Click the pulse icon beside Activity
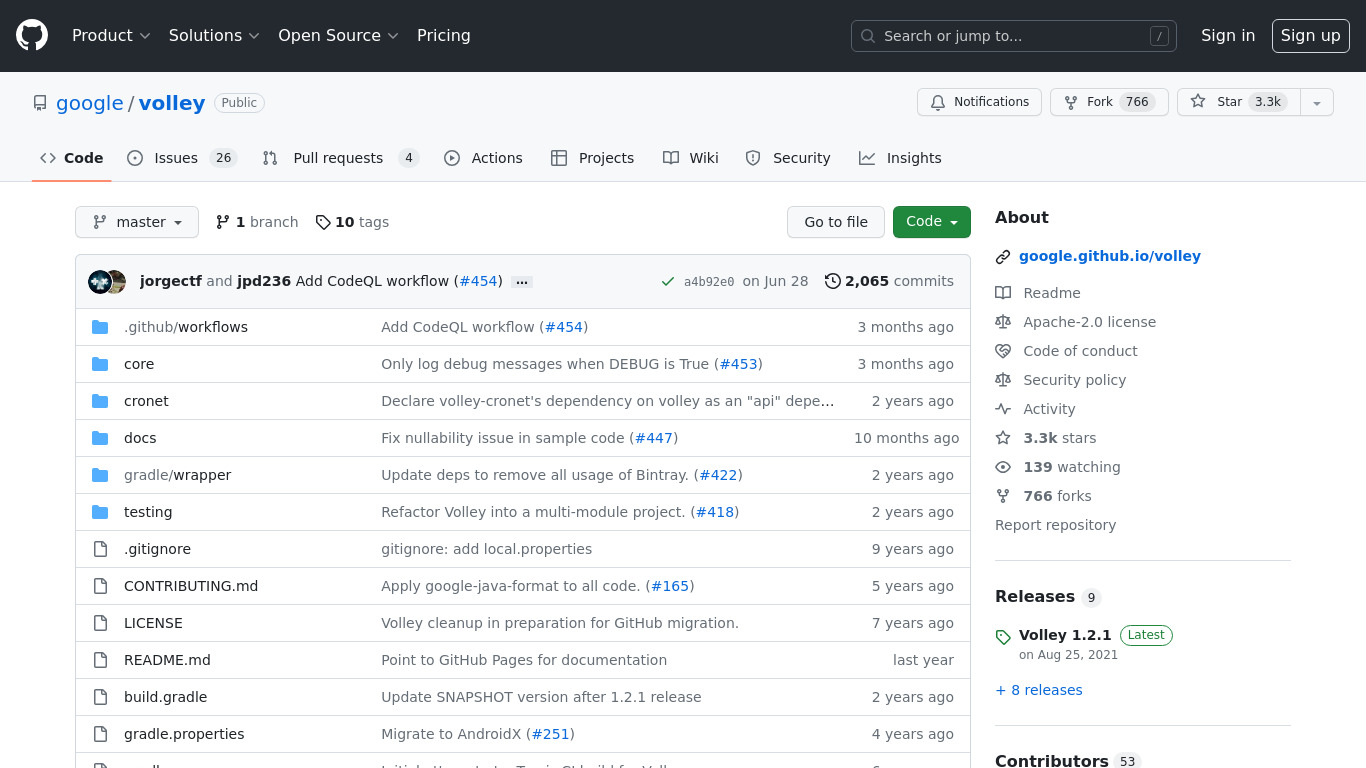 (1003, 409)
